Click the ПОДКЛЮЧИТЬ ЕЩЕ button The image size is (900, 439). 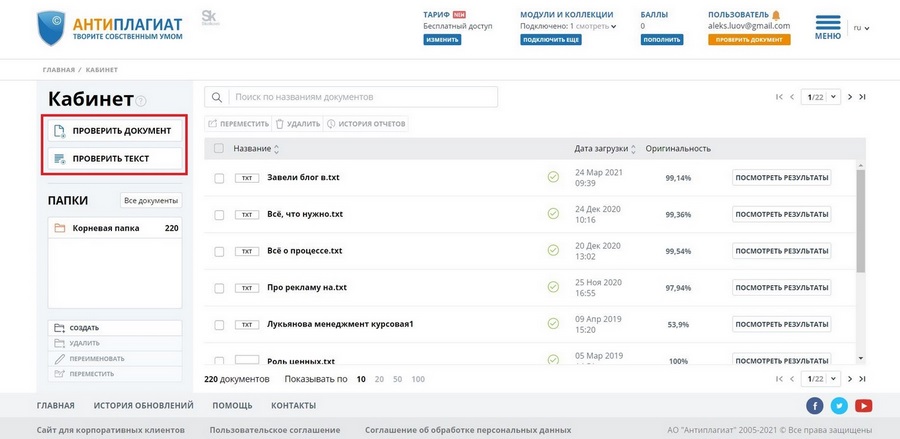coord(551,40)
